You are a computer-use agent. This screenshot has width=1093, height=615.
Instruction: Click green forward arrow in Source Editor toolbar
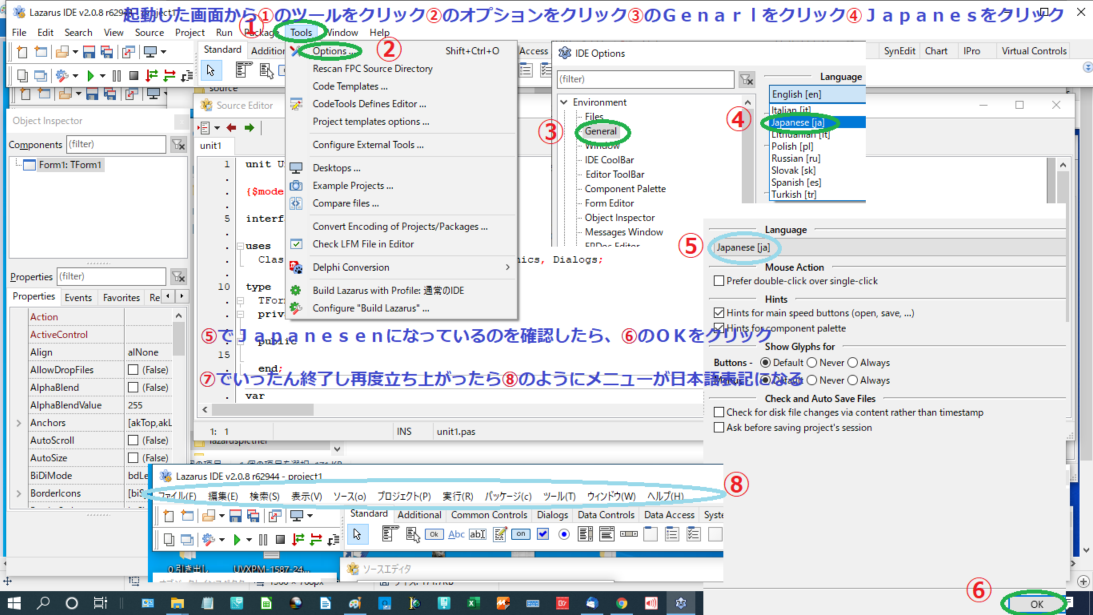pyautogui.click(x=249, y=128)
